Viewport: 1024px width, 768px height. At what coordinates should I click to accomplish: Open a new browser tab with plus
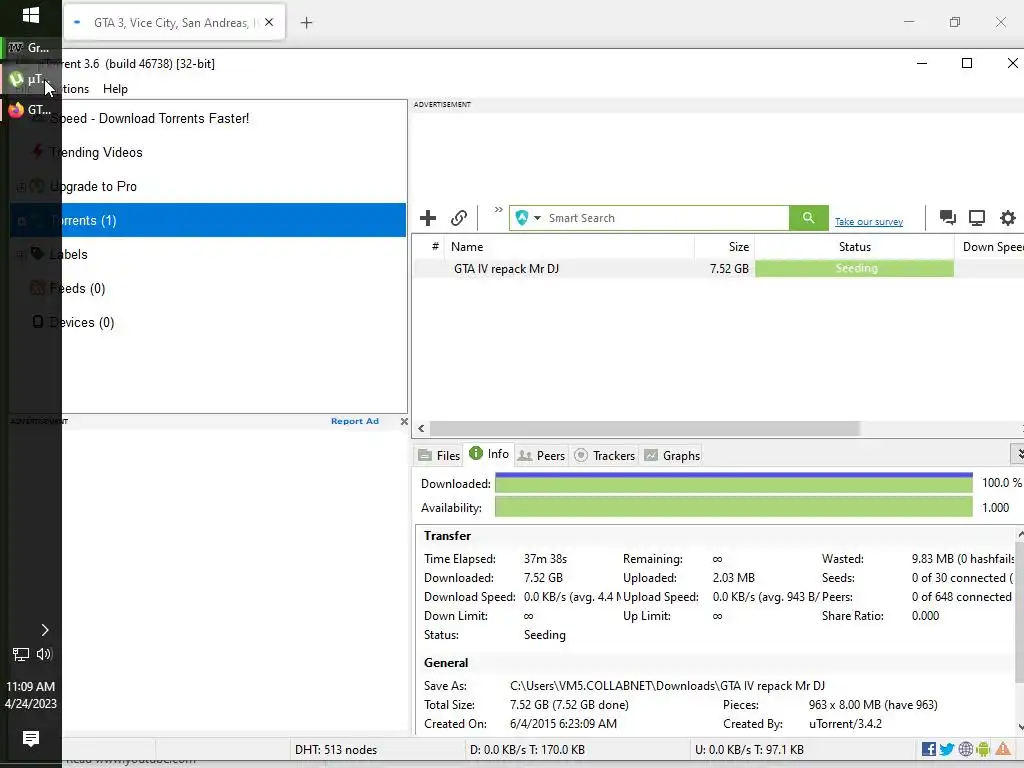306,23
